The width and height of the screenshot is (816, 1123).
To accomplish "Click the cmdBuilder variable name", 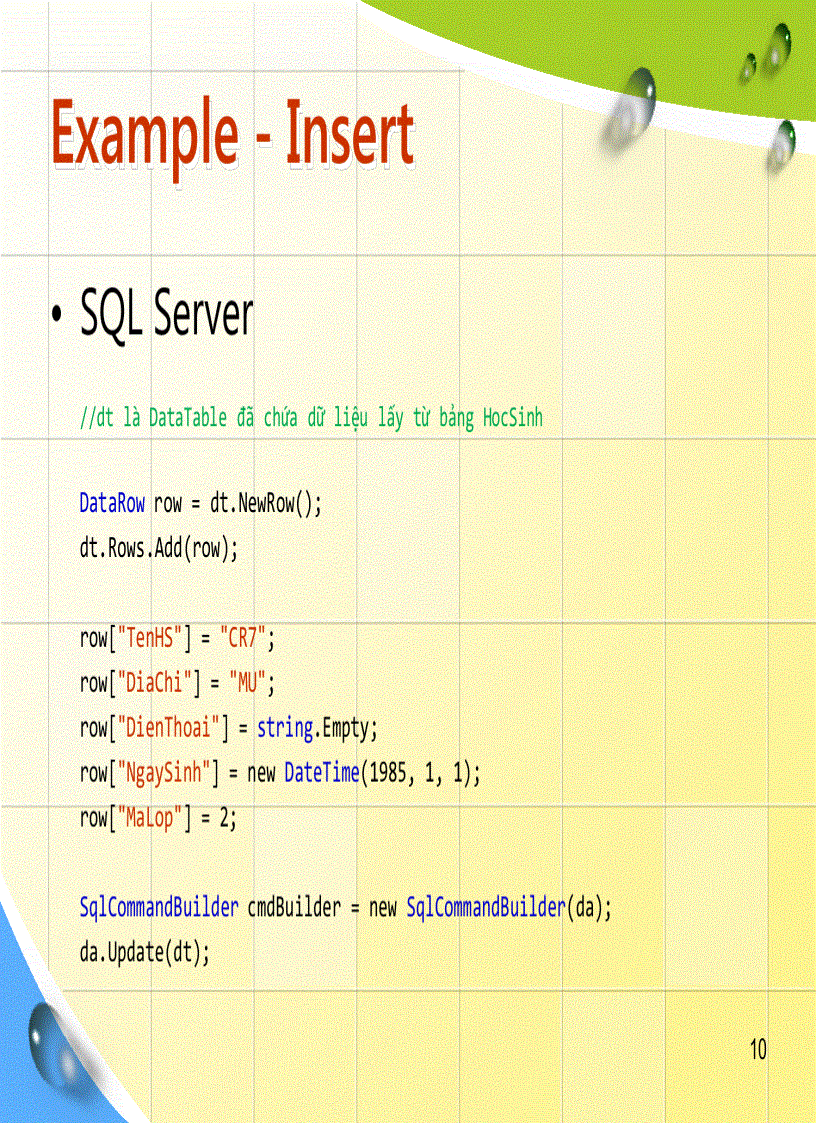I will (292, 908).
